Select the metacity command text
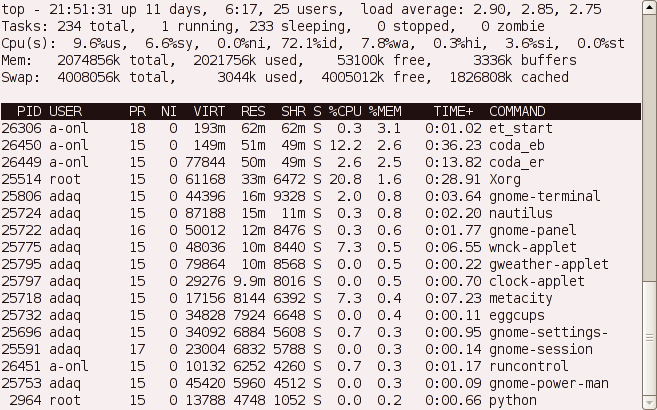Image resolution: width=657 pixels, height=410 pixels. [521, 299]
